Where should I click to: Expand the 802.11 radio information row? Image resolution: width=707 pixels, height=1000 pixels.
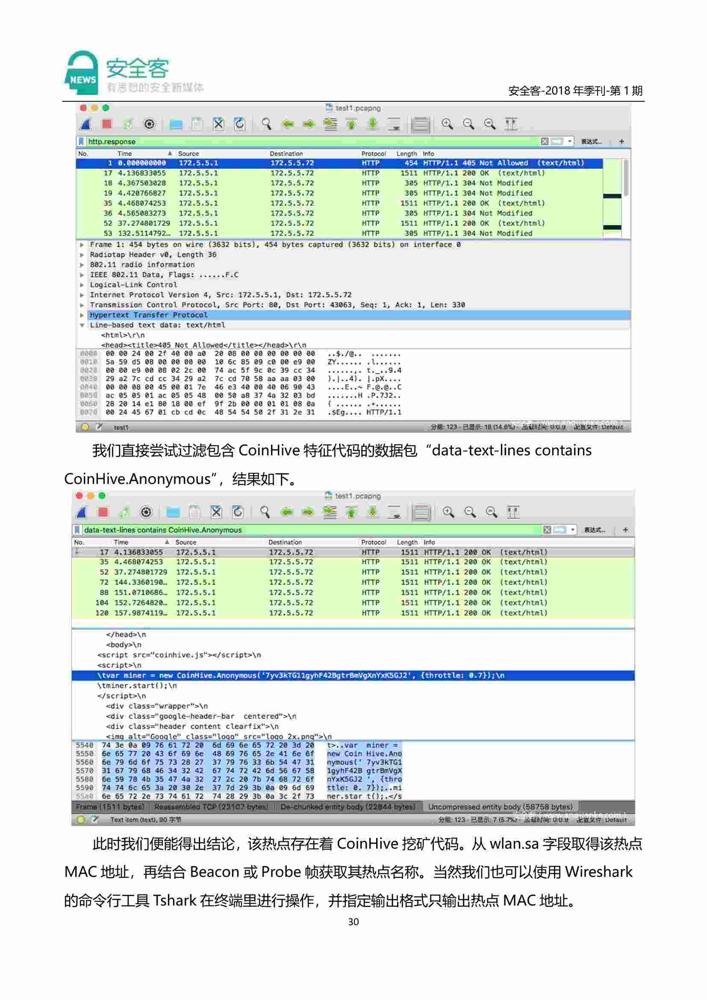[81, 265]
